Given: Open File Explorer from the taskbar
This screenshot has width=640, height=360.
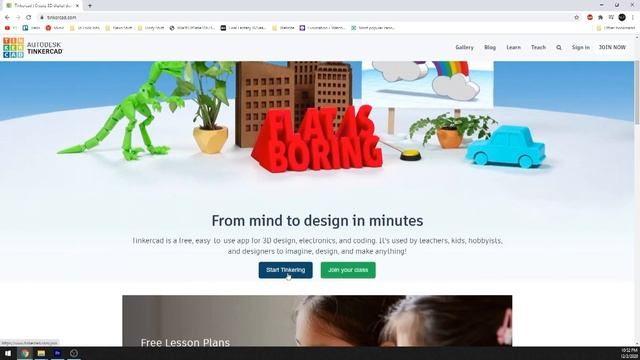Looking at the screenshot, I should pos(41,353).
